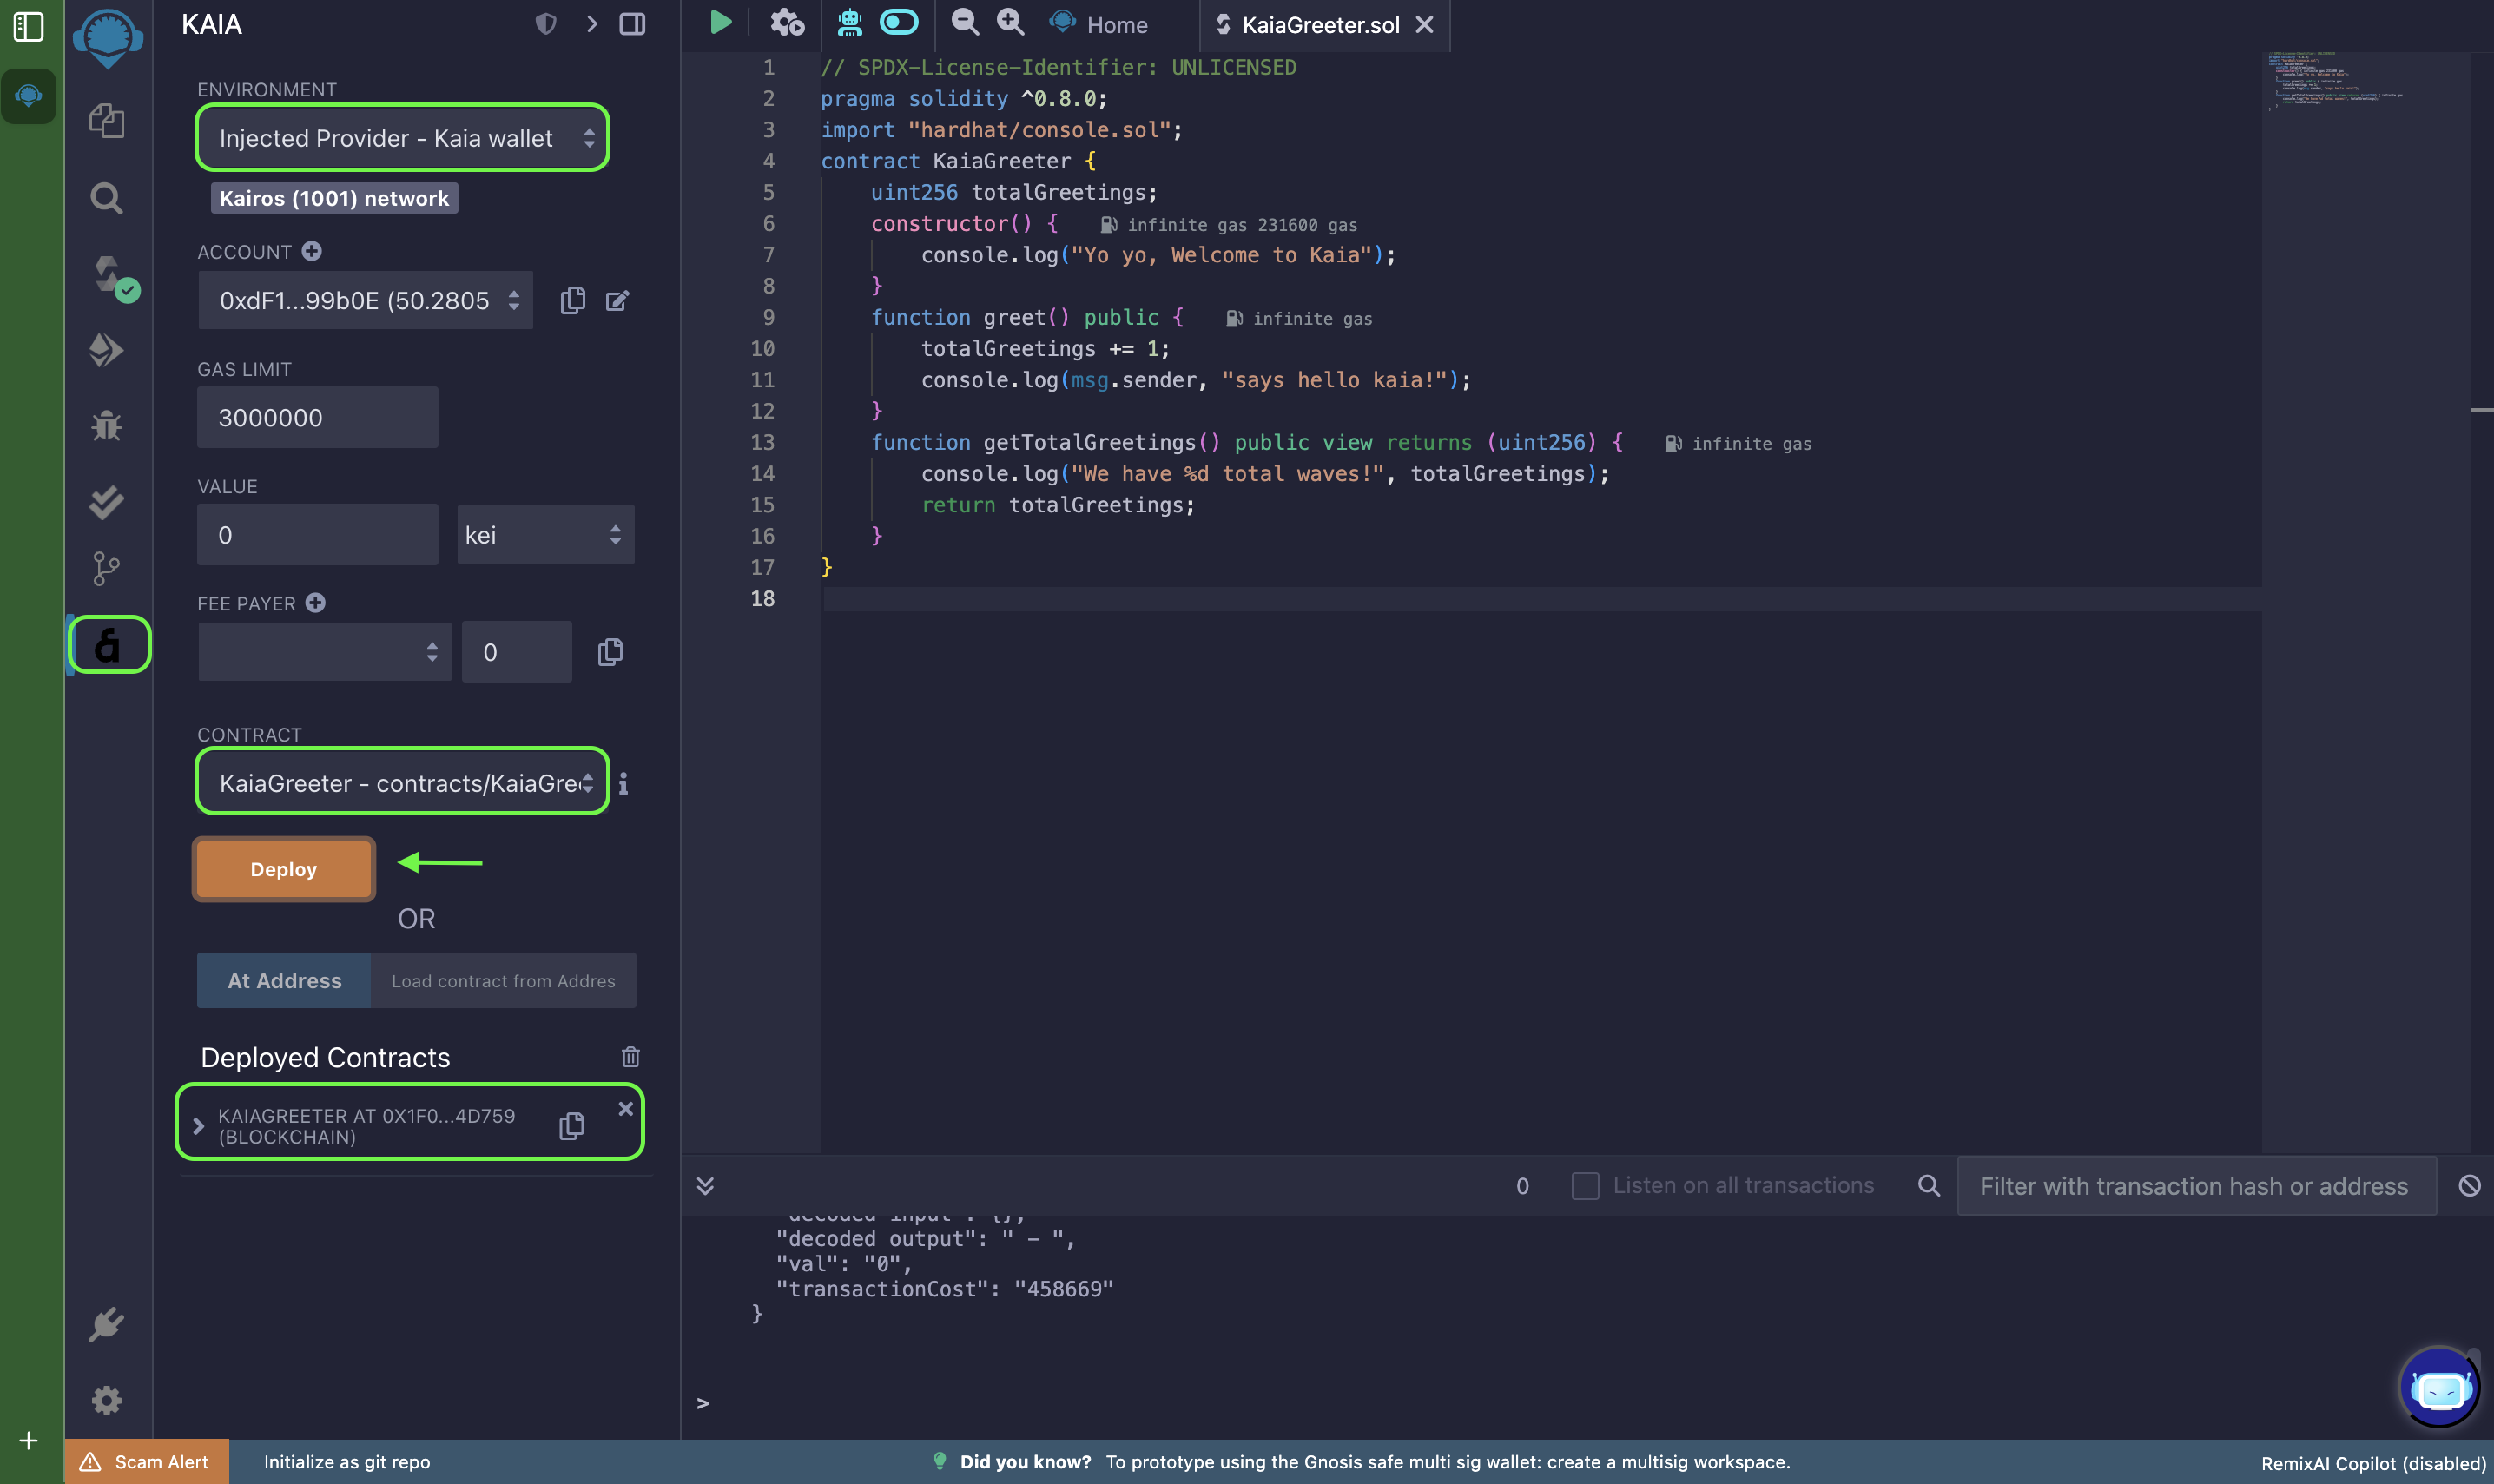Click the edit icon next to account
This screenshot has width=2494, height=1484.
(x=618, y=301)
